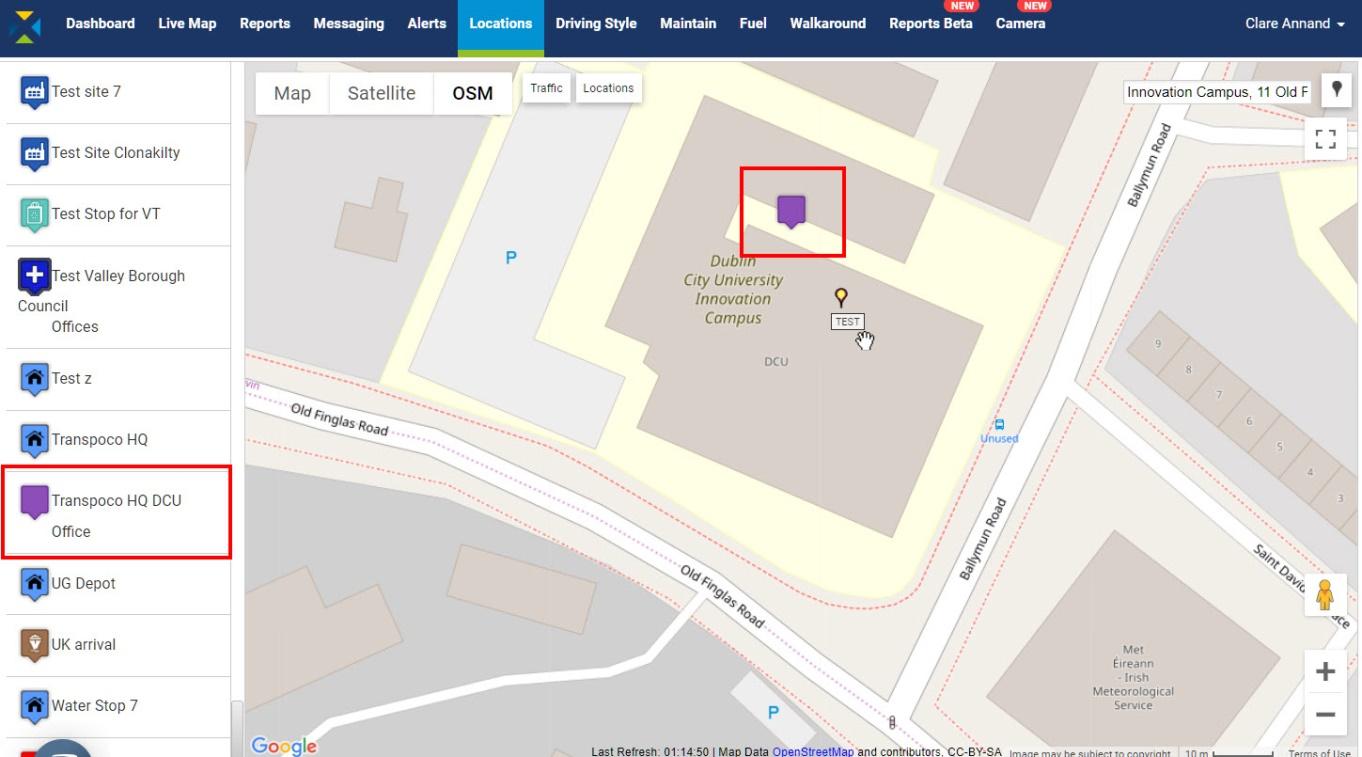The height and width of the screenshot is (757, 1362).
Task: Select UG Depot location
Action: pyautogui.click(x=118, y=583)
